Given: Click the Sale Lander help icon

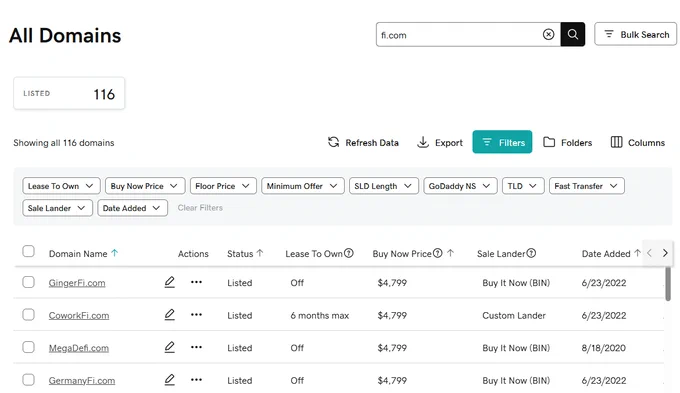Looking at the screenshot, I should click(x=531, y=253).
